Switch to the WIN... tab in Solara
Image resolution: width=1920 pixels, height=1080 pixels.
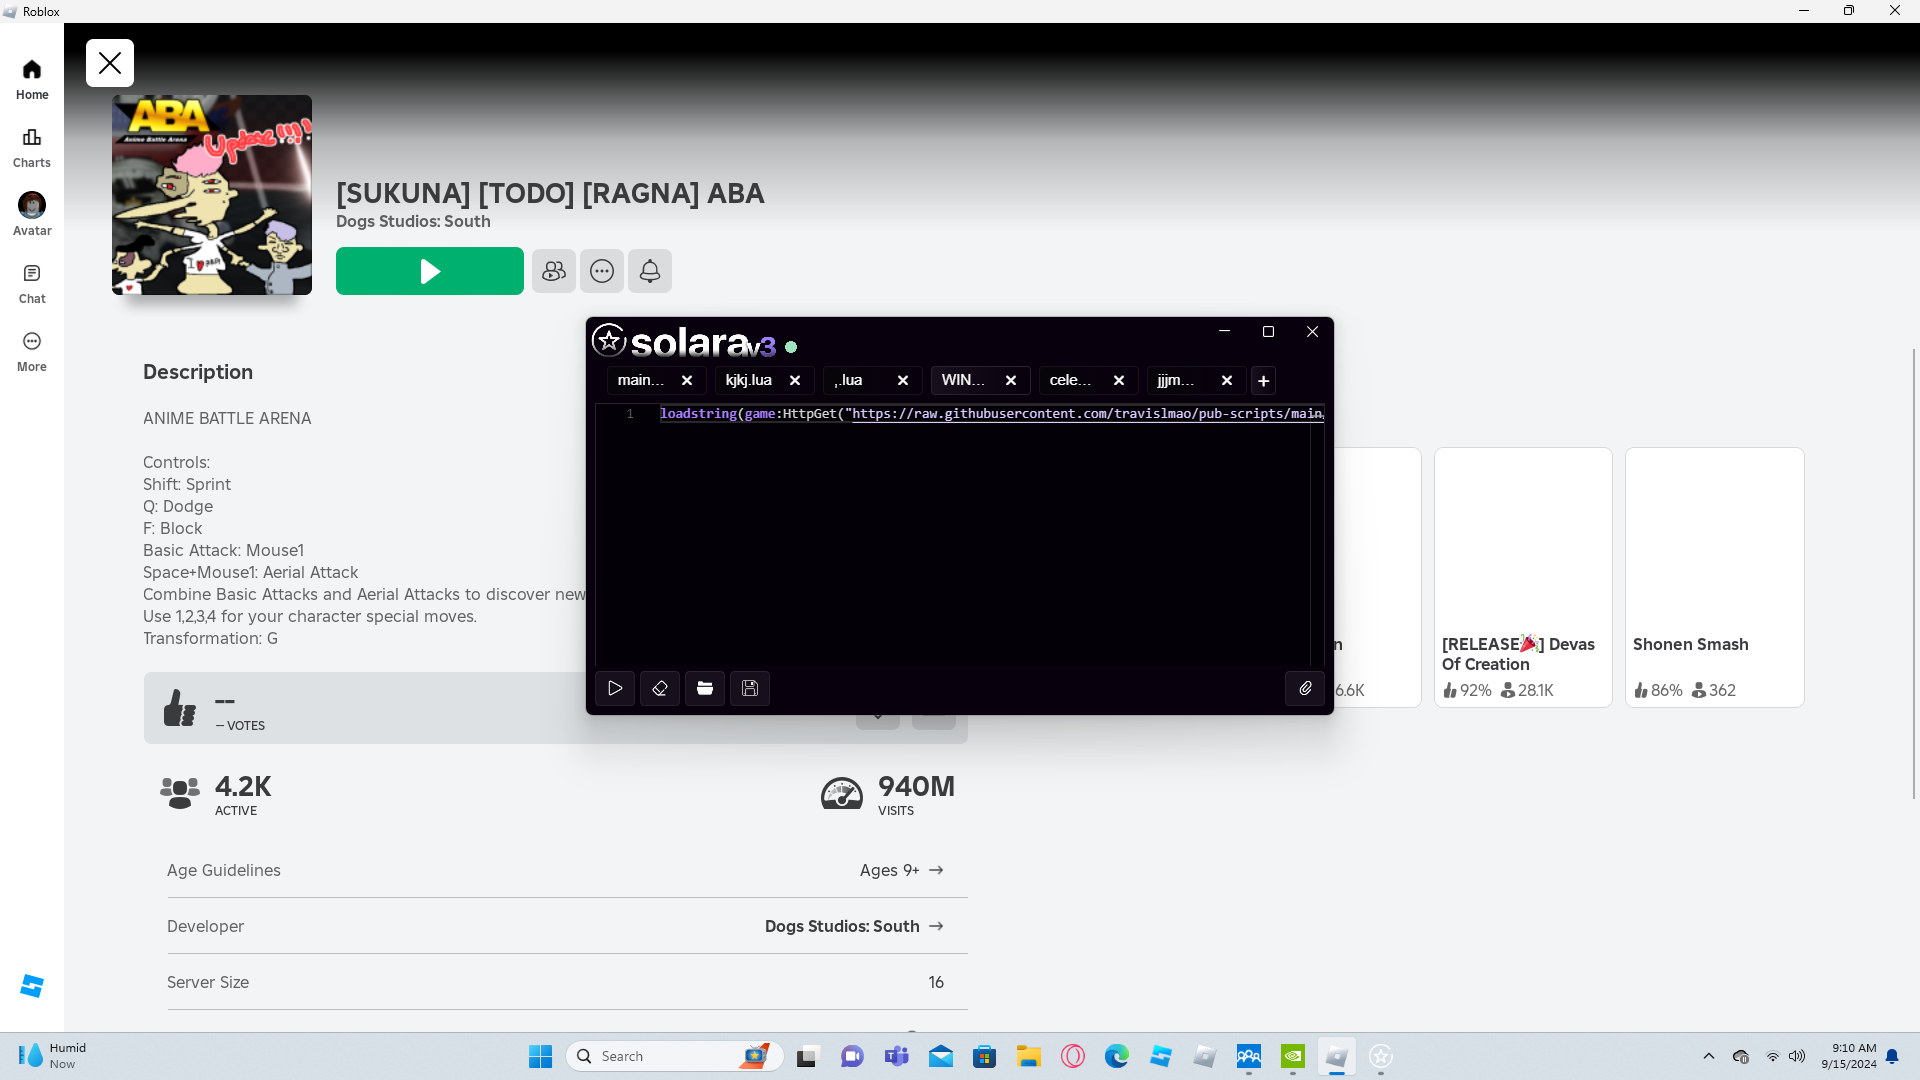[x=963, y=380]
